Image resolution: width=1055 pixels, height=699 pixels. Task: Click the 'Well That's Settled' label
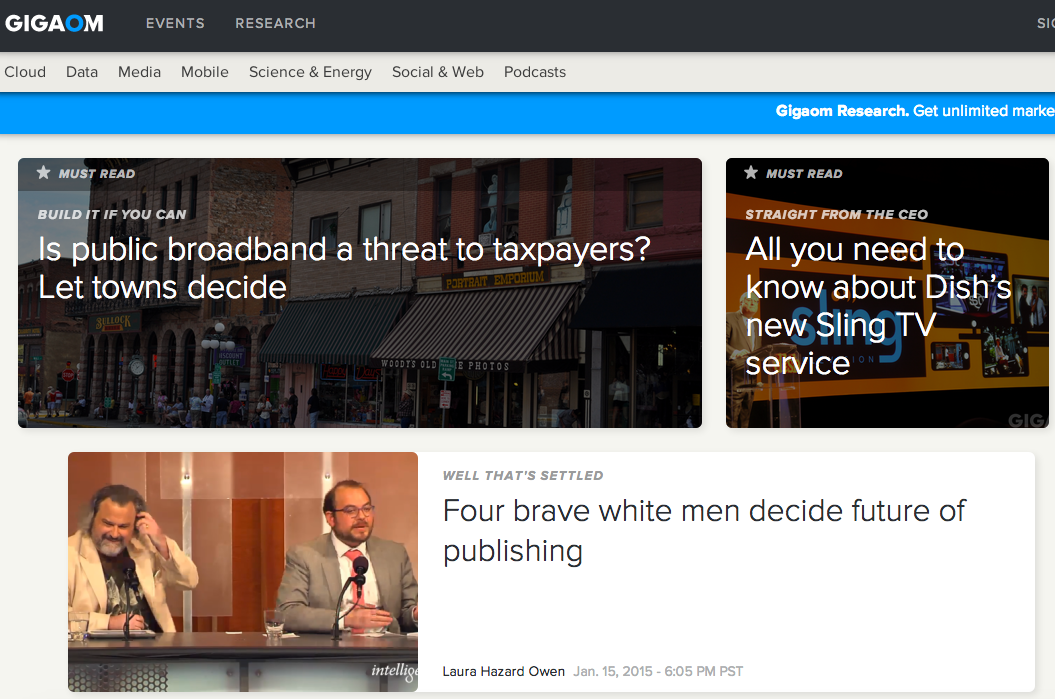(523, 476)
